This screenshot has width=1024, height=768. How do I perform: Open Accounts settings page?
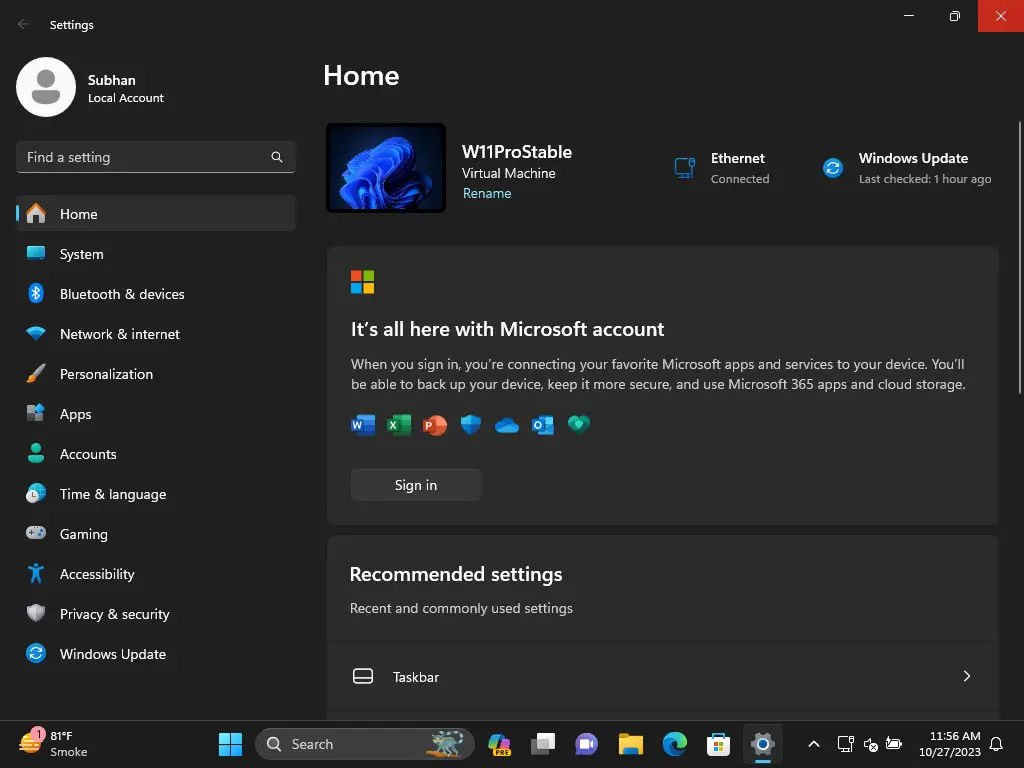click(156, 454)
